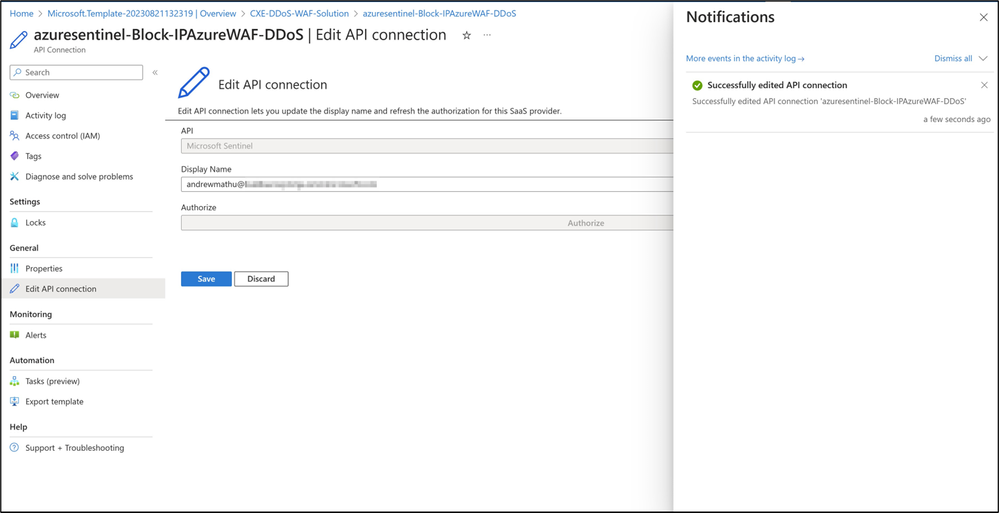Viewport: 999px width, 513px height.
Task: Close the Notifications panel
Action: (x=983, y=18)
